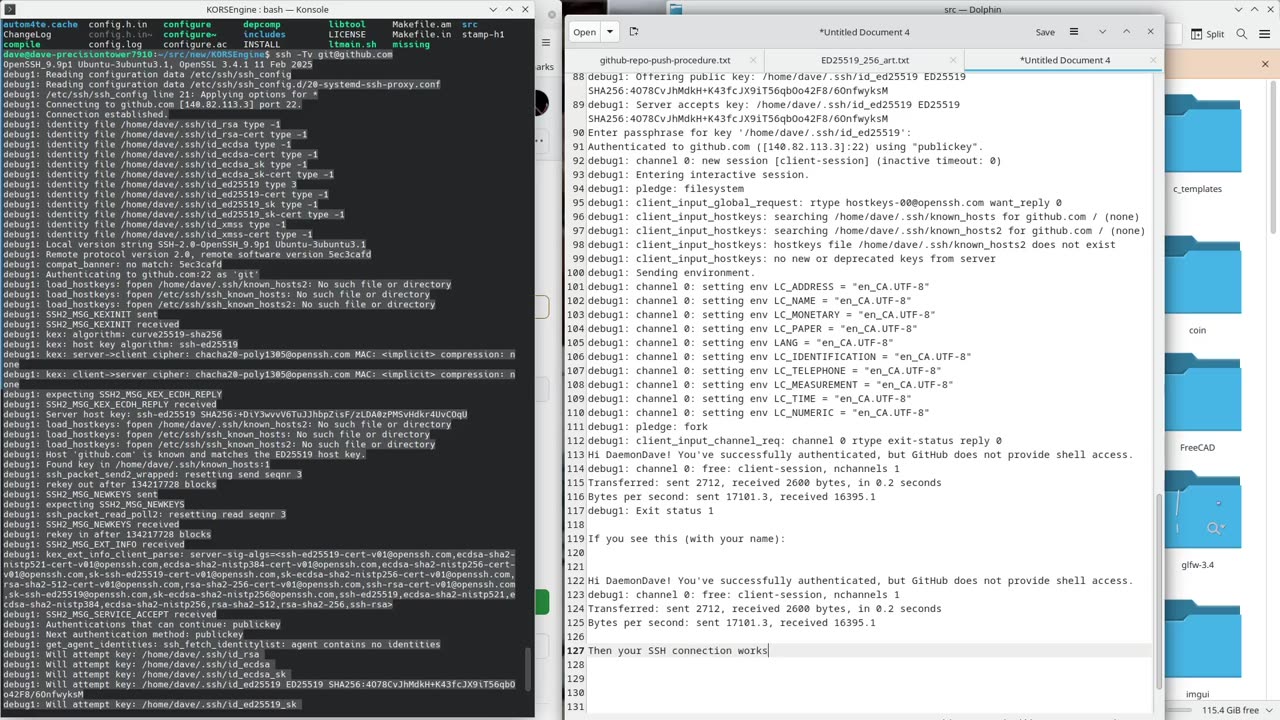Close the ED25519_256_art.txt tab
The width and height of the screenshot is (1280, 720).
(x=953, y=60)
